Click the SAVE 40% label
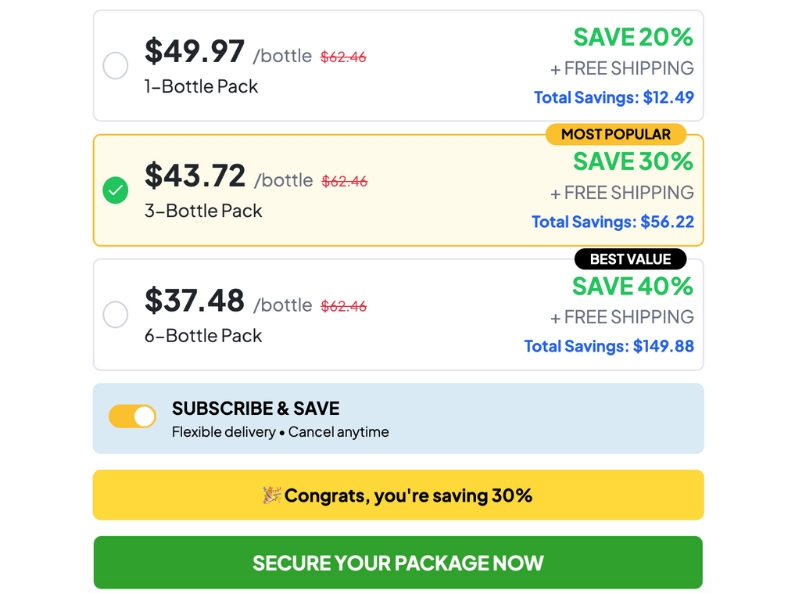 (x=633, y=286)
